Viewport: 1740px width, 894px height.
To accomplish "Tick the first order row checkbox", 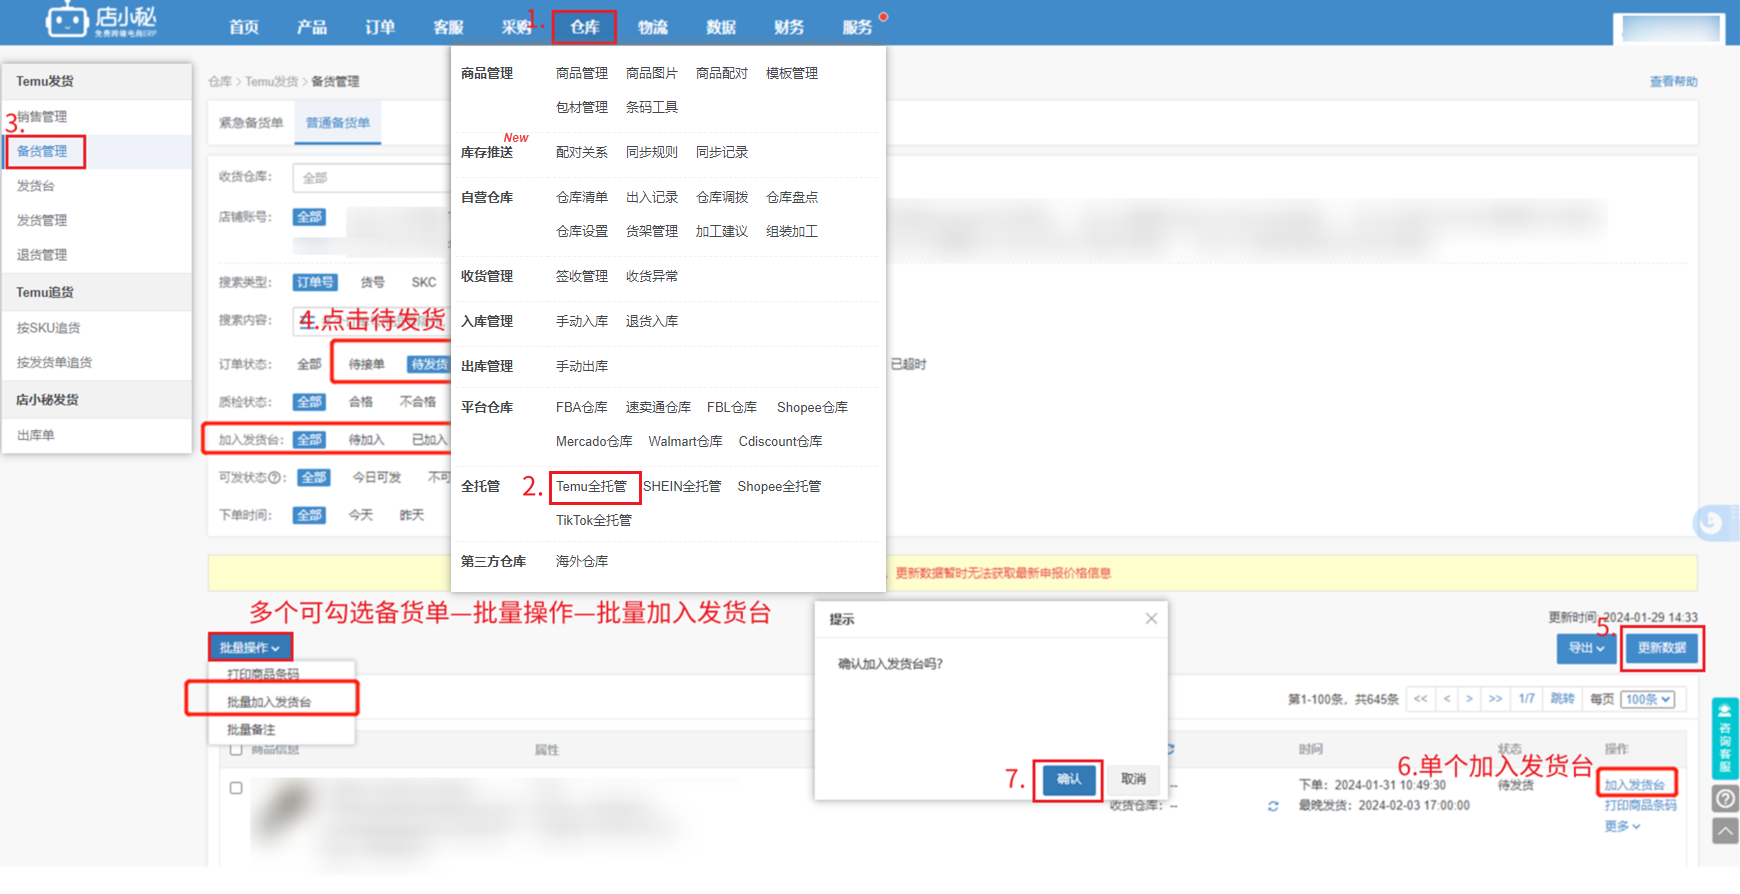I will (236, 788).
